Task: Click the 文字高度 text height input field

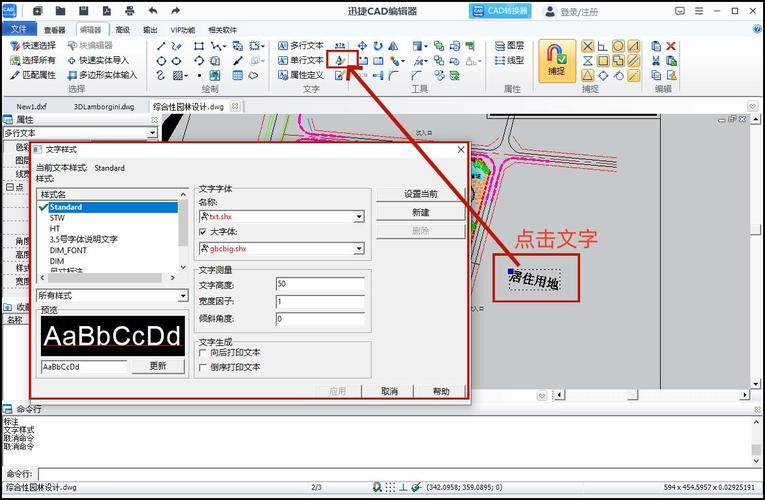Action: (x=319, y=284)
